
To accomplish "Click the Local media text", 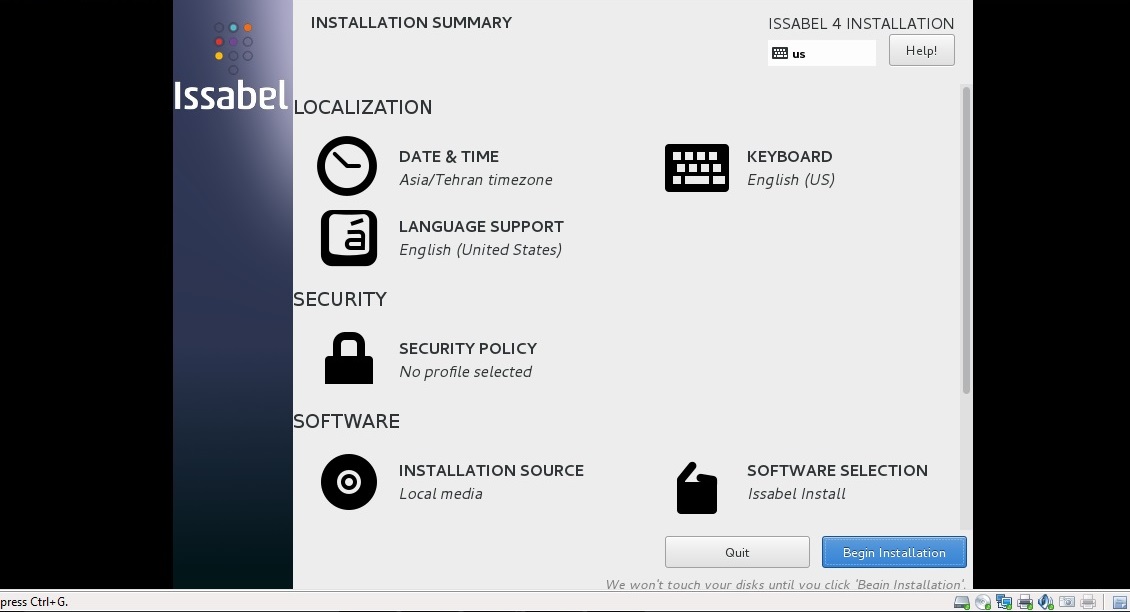I will pos(441,494).
